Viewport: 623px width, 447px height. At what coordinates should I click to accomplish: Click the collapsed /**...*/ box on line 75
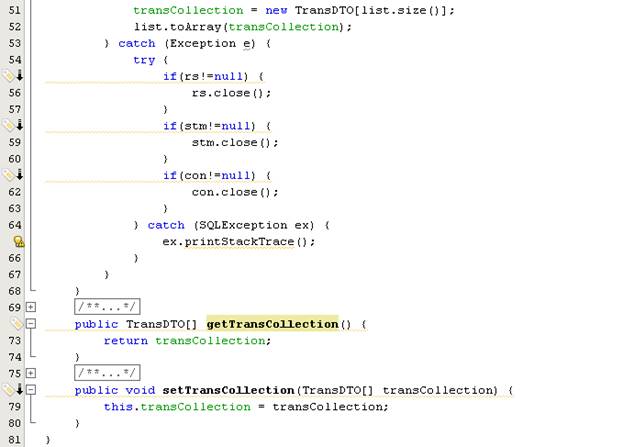pyautogui.click(x=107, y=373)
